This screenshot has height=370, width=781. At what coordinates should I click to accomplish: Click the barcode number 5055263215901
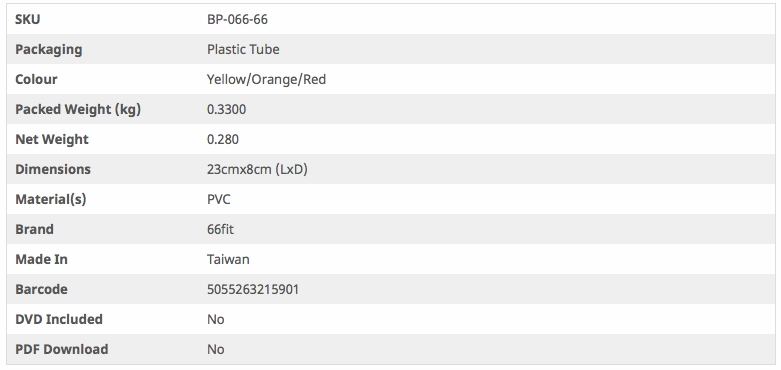[253, 289]
